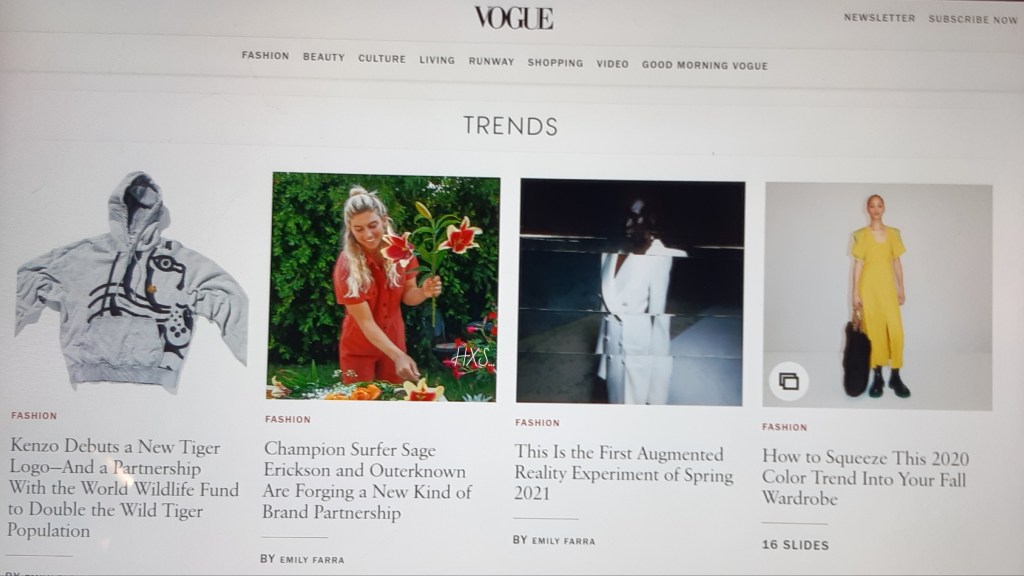The height and width of the screenshot is (576, 1024).
Task: Read the Kenzo Debuts a New Tiger Logo article
Action: (123, 488)
